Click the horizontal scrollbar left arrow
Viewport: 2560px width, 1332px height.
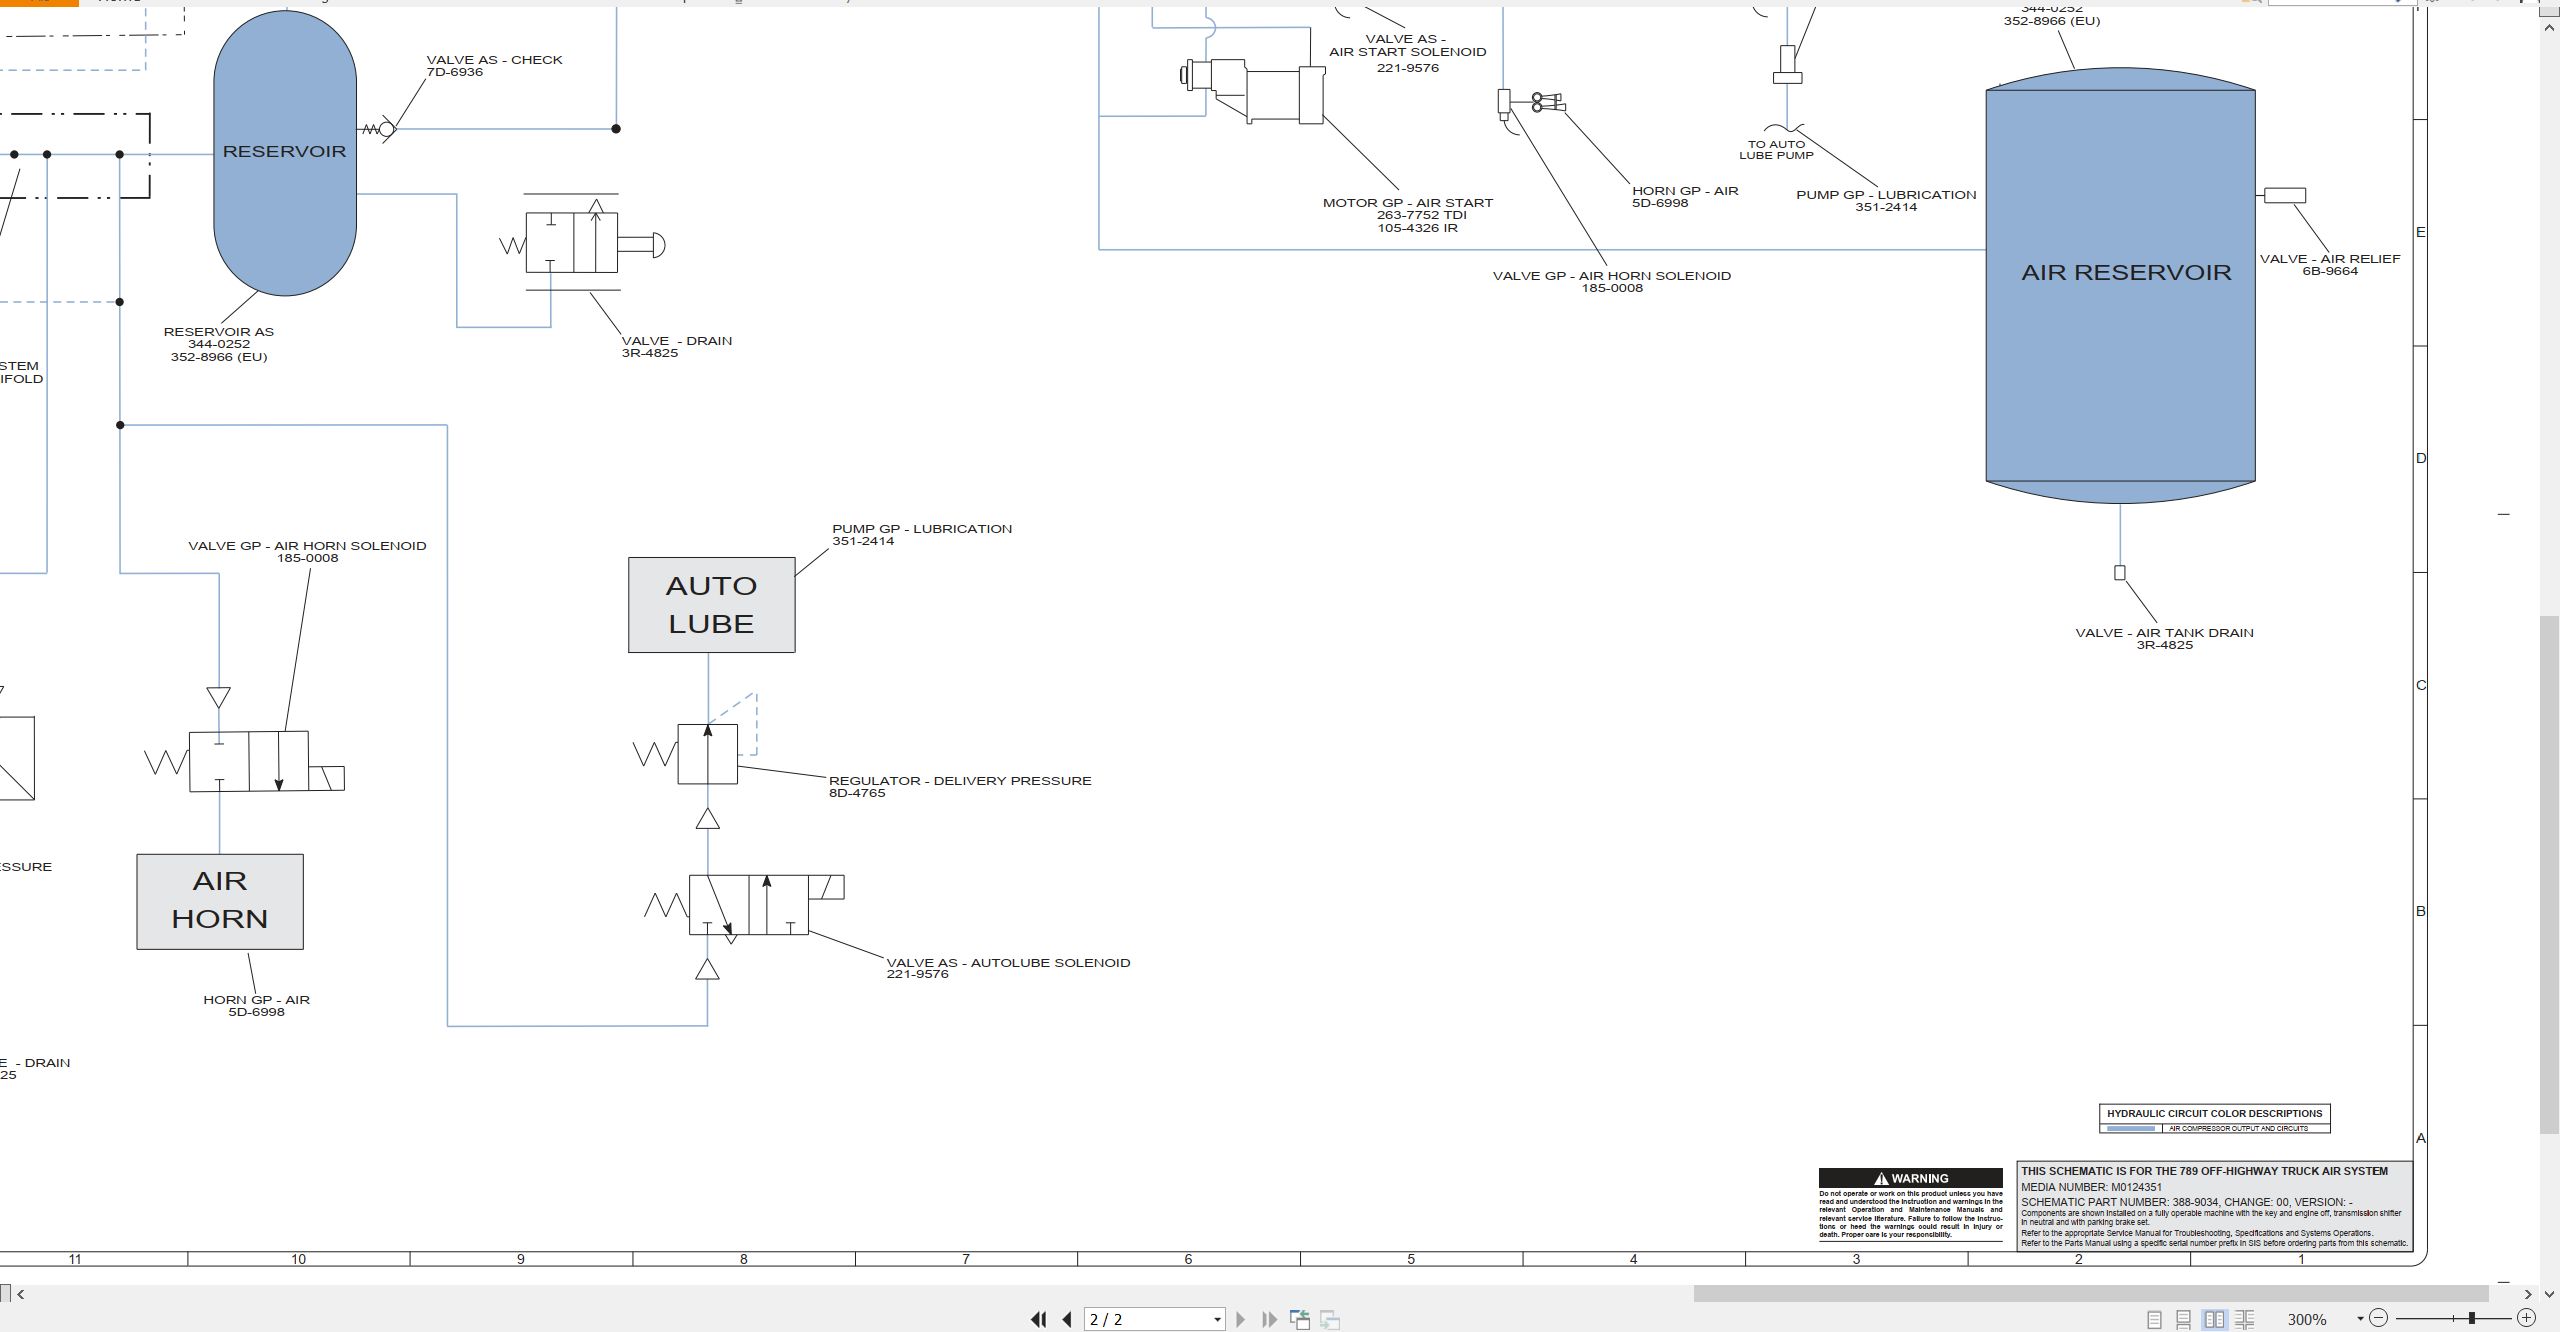pyautogui.click(x=21, y=1294)
